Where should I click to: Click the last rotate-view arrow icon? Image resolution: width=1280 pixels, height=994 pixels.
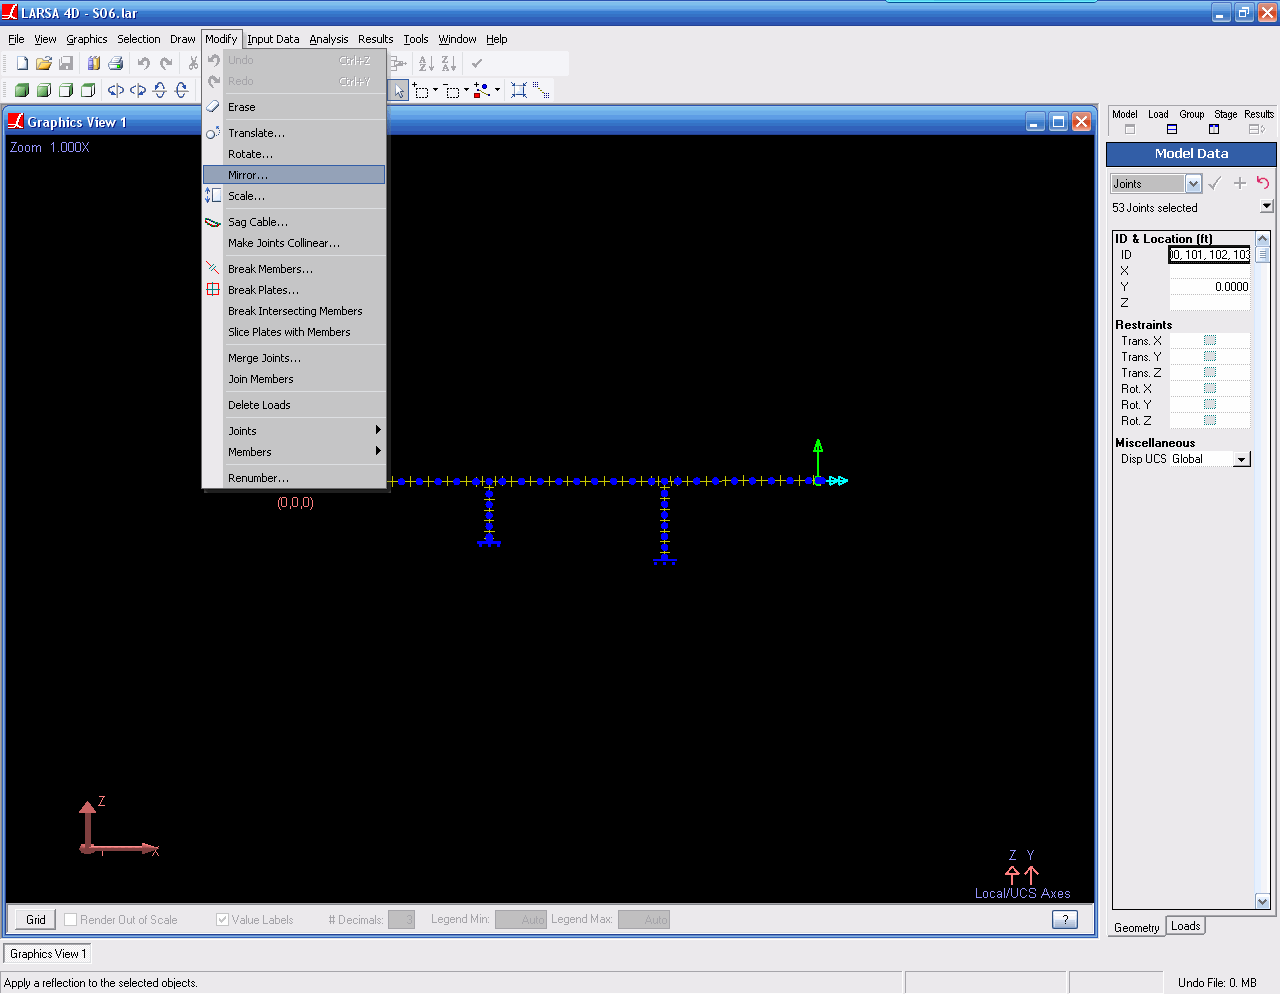182,90
